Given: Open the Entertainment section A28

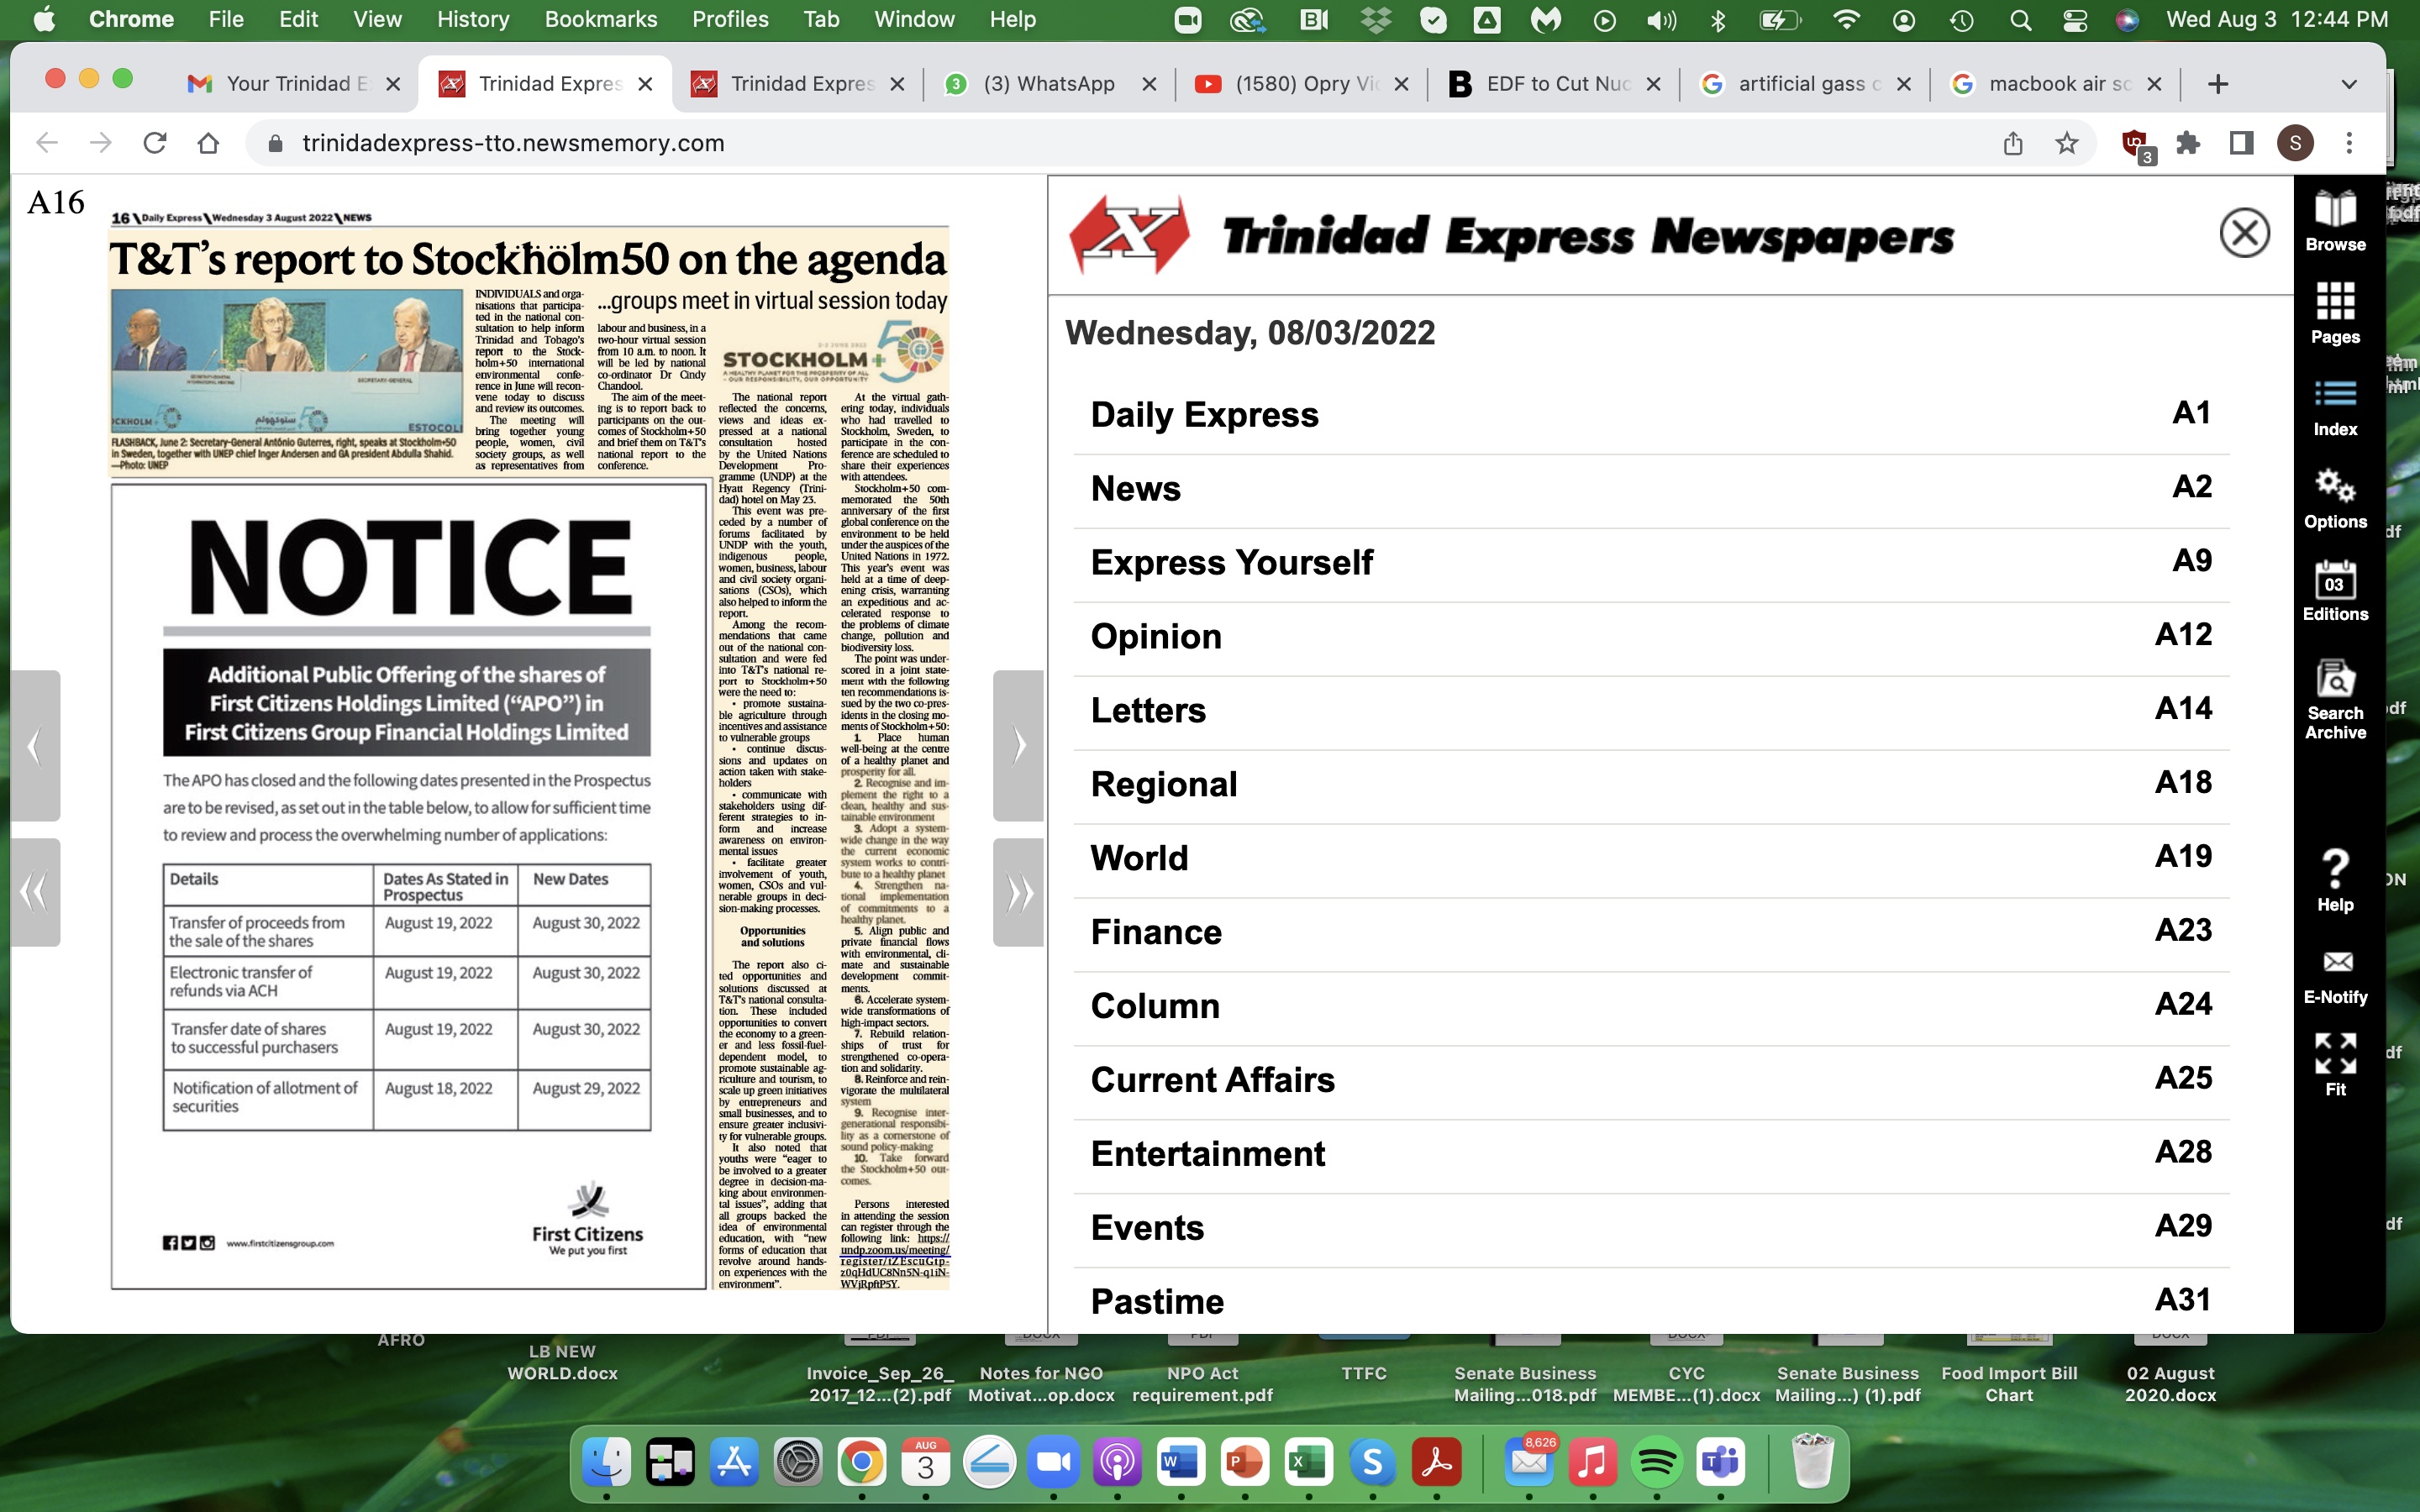Looking at the screenshot, I should [1651, 1154].
